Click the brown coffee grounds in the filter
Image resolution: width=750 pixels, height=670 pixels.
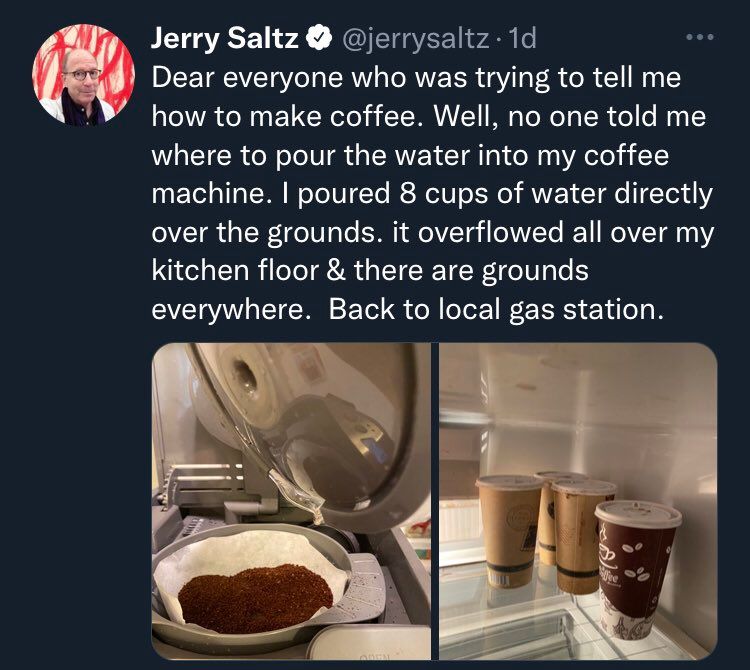pos(255,598)
